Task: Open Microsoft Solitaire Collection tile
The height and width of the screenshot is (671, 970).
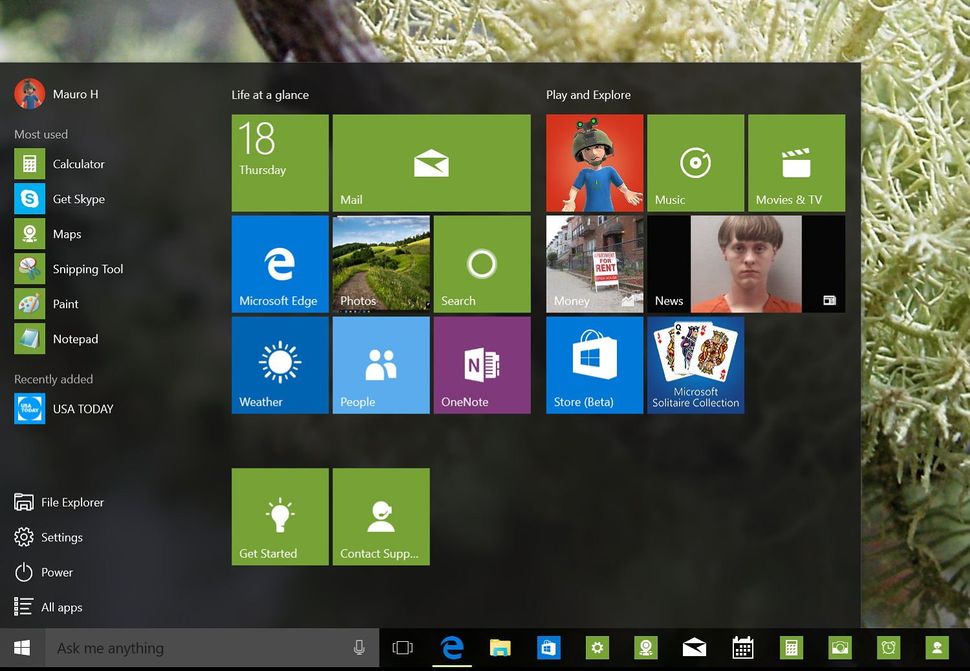Action: (695, 364)
